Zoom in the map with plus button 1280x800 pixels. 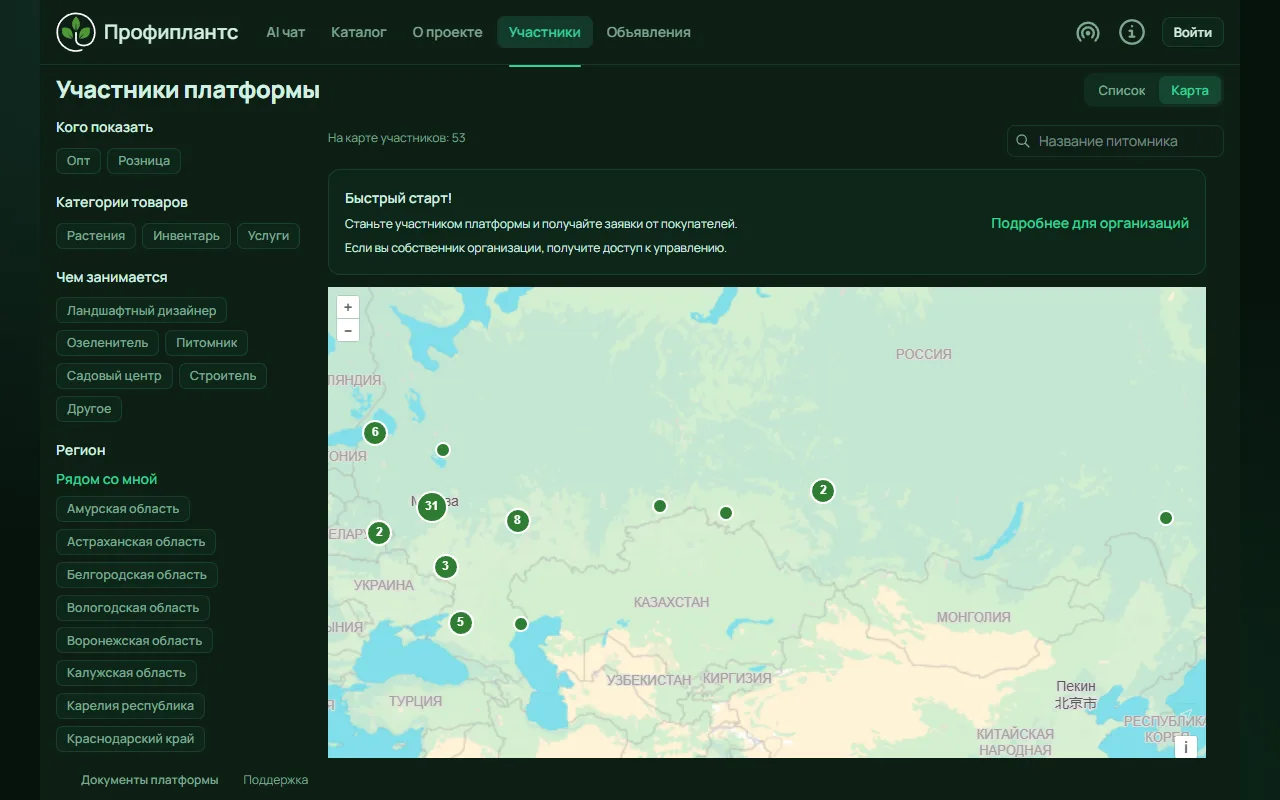click(348, 308)
